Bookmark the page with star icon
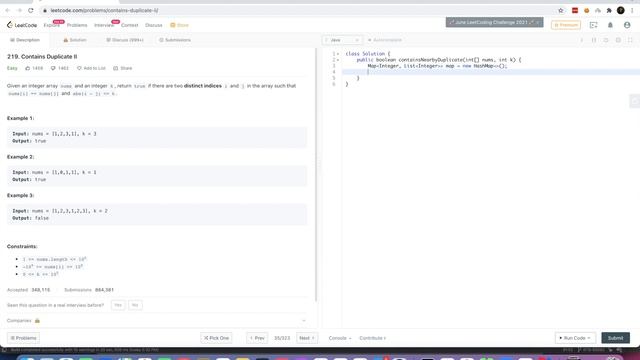Image resolution: width=640 pixels, height=360 pixels. 561,10
